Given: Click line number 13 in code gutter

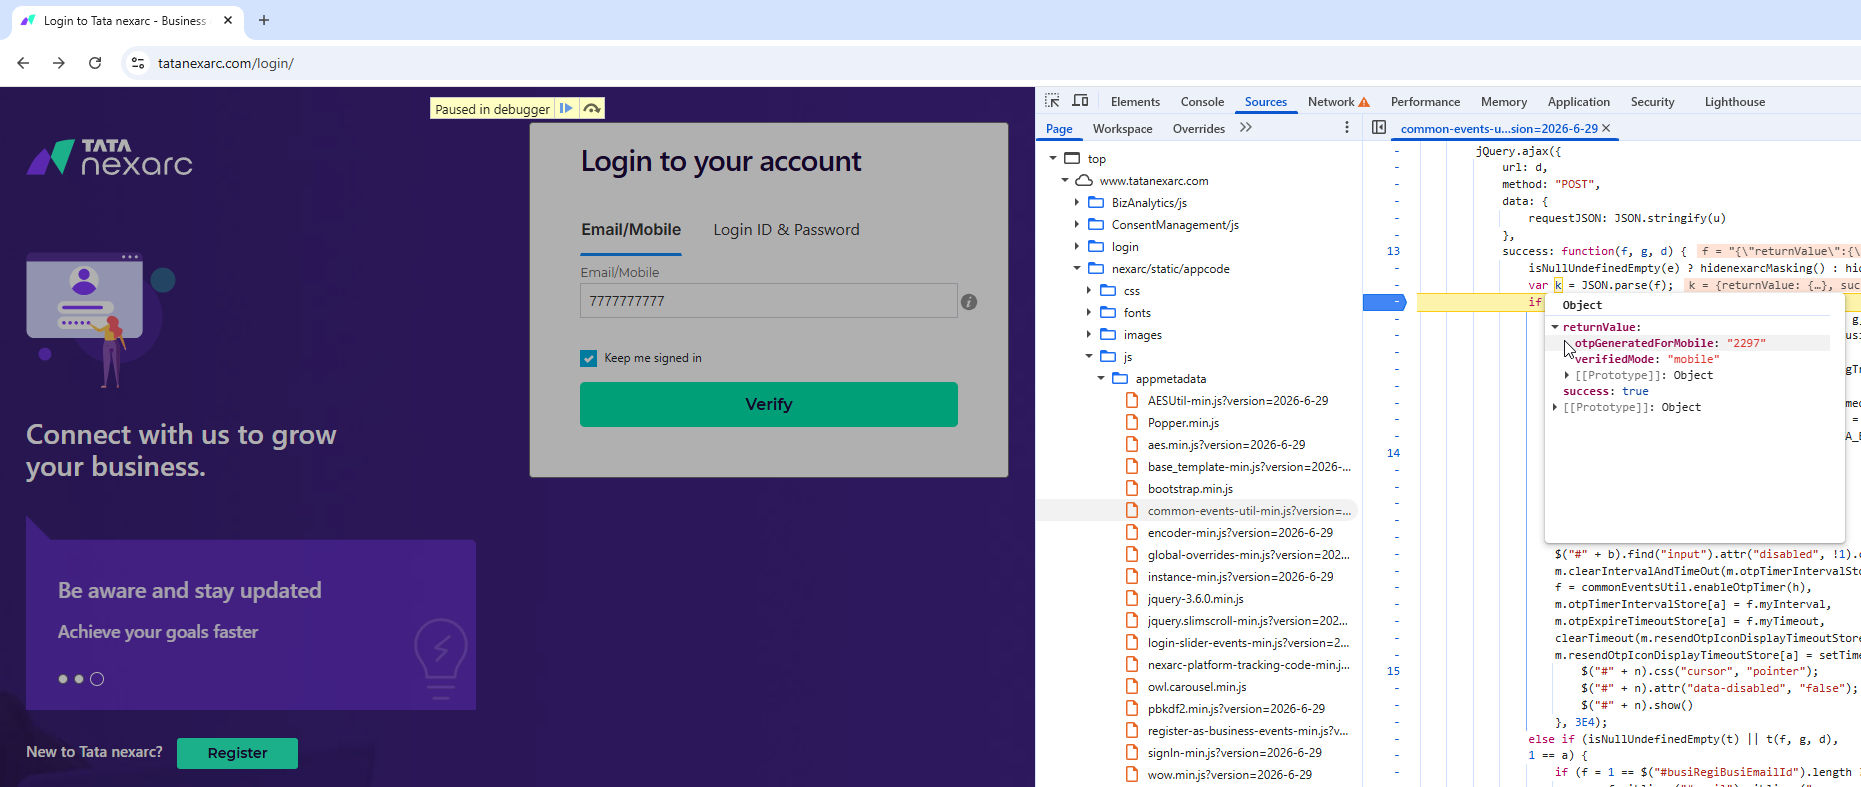Looking at the screenshot, I should 1393,251.
